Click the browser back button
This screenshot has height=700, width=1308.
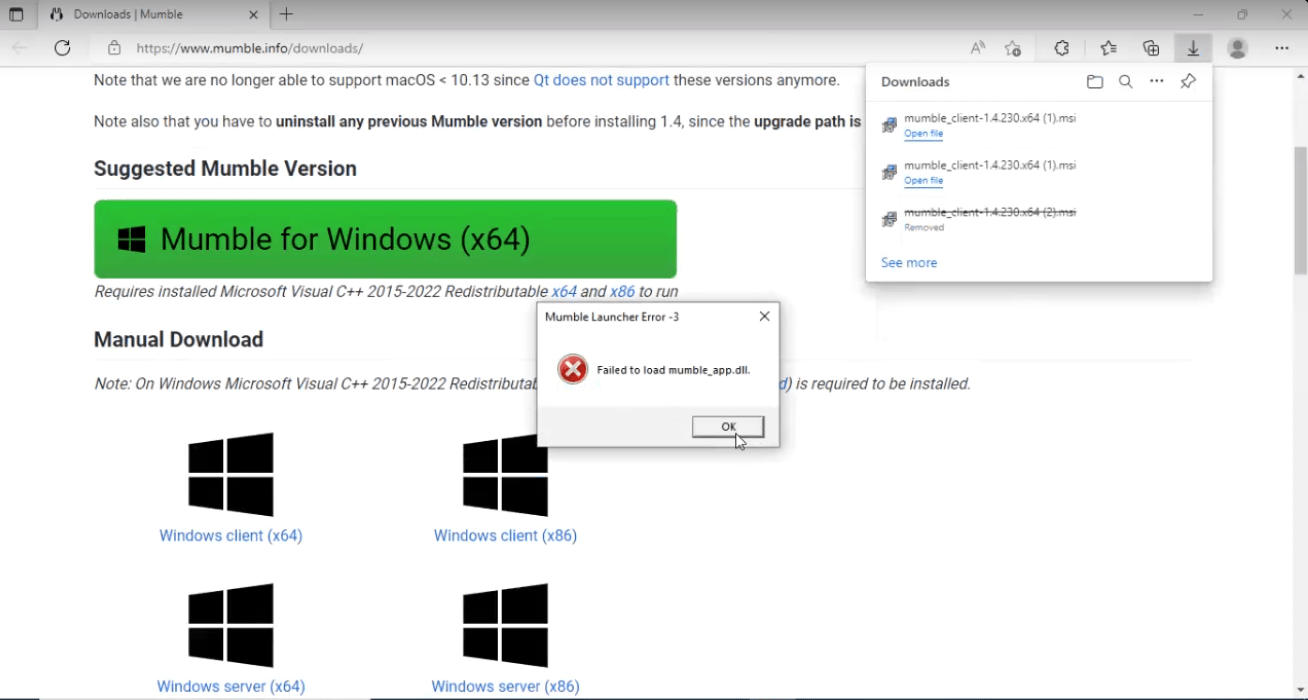(x=20, y=48)
